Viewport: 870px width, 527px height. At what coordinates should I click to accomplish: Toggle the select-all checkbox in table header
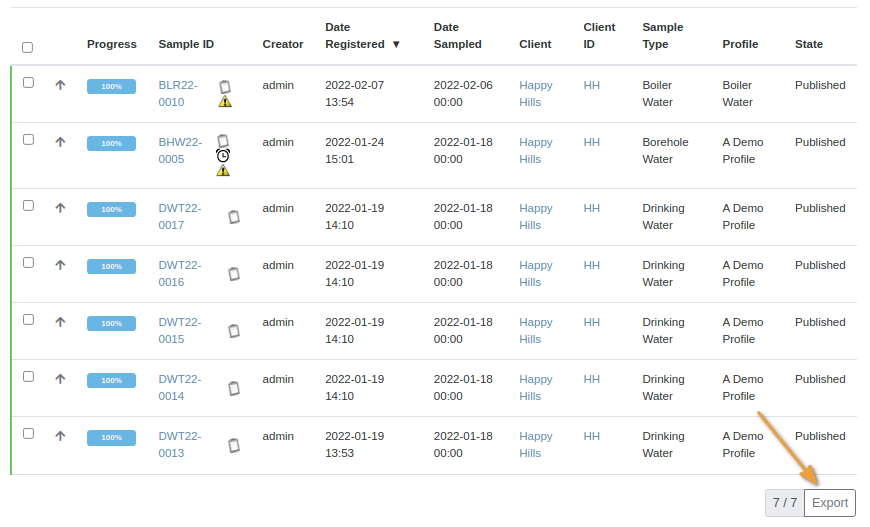[x=27, y=47]
